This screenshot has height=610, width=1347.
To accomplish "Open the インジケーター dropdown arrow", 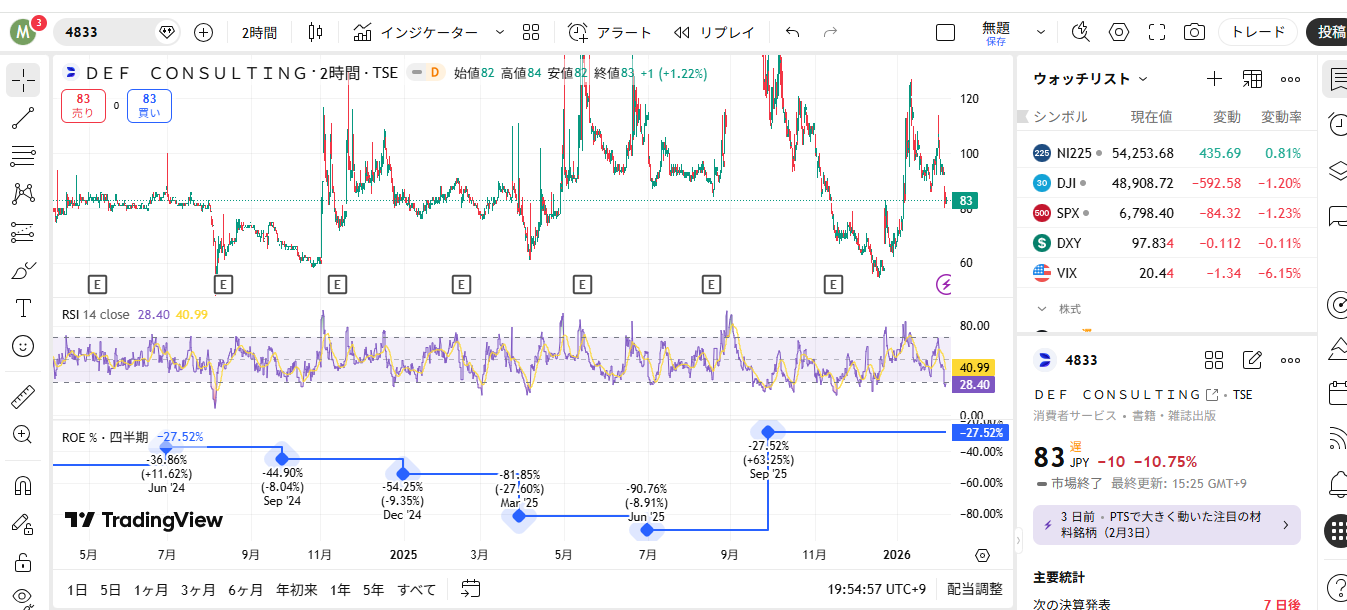I will [500, 32].
